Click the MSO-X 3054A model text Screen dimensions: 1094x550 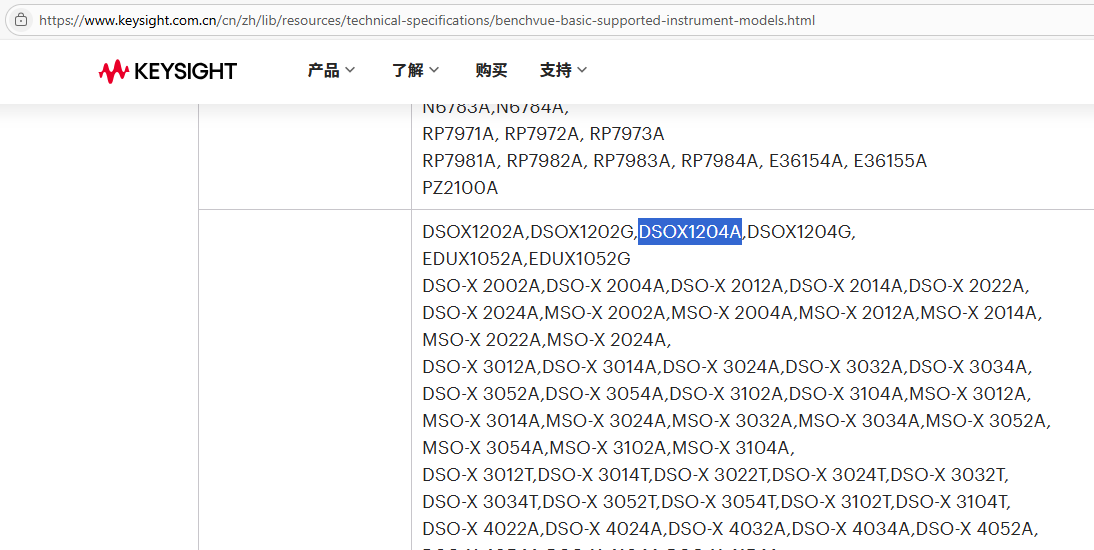point(484,449)
